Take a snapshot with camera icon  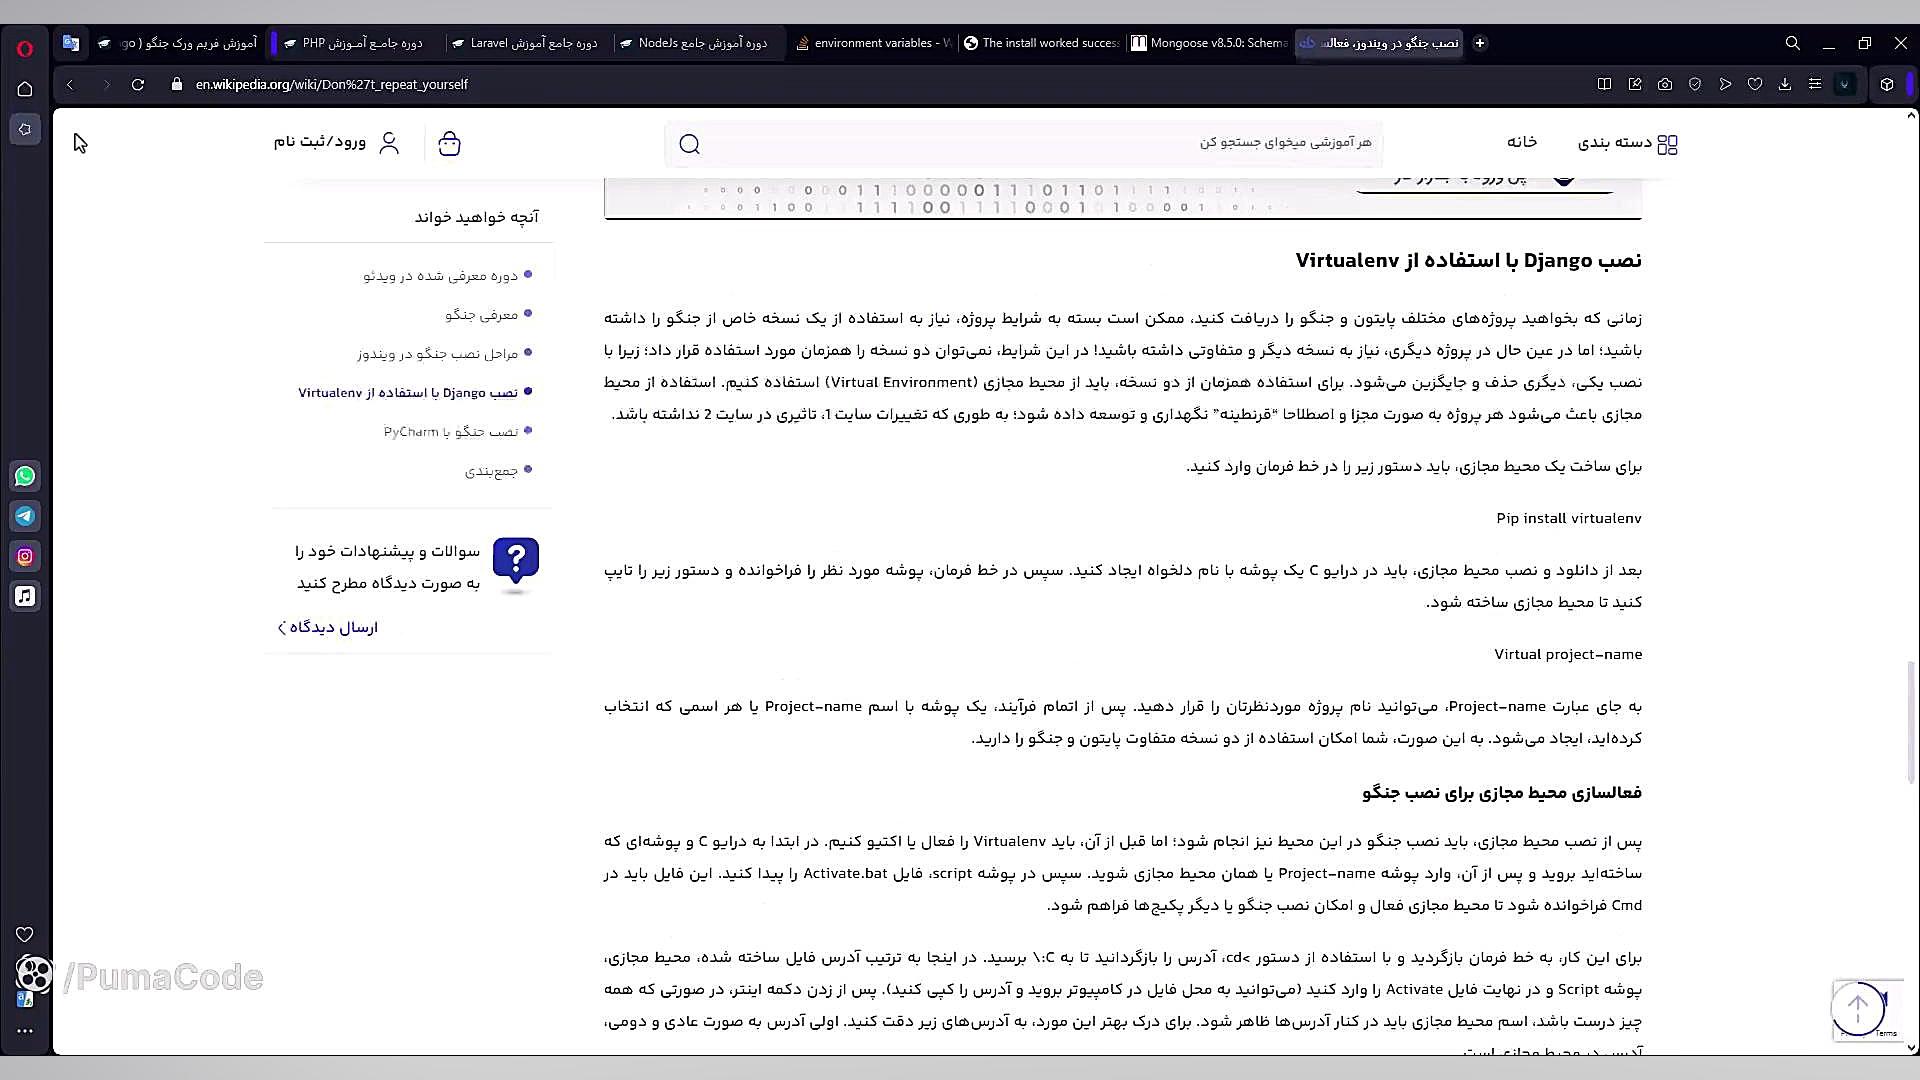[x=1665, y=85]
